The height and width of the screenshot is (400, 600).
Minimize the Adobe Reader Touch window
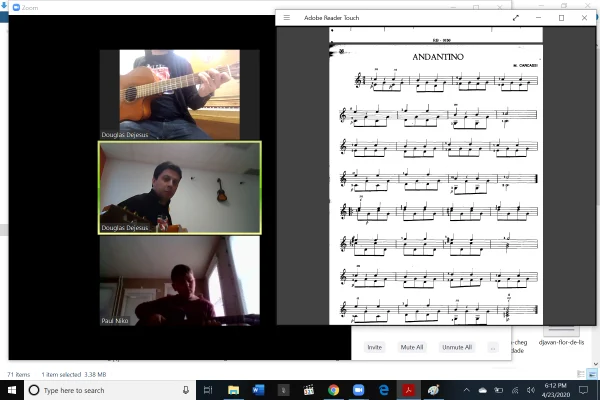coord(538,18)
